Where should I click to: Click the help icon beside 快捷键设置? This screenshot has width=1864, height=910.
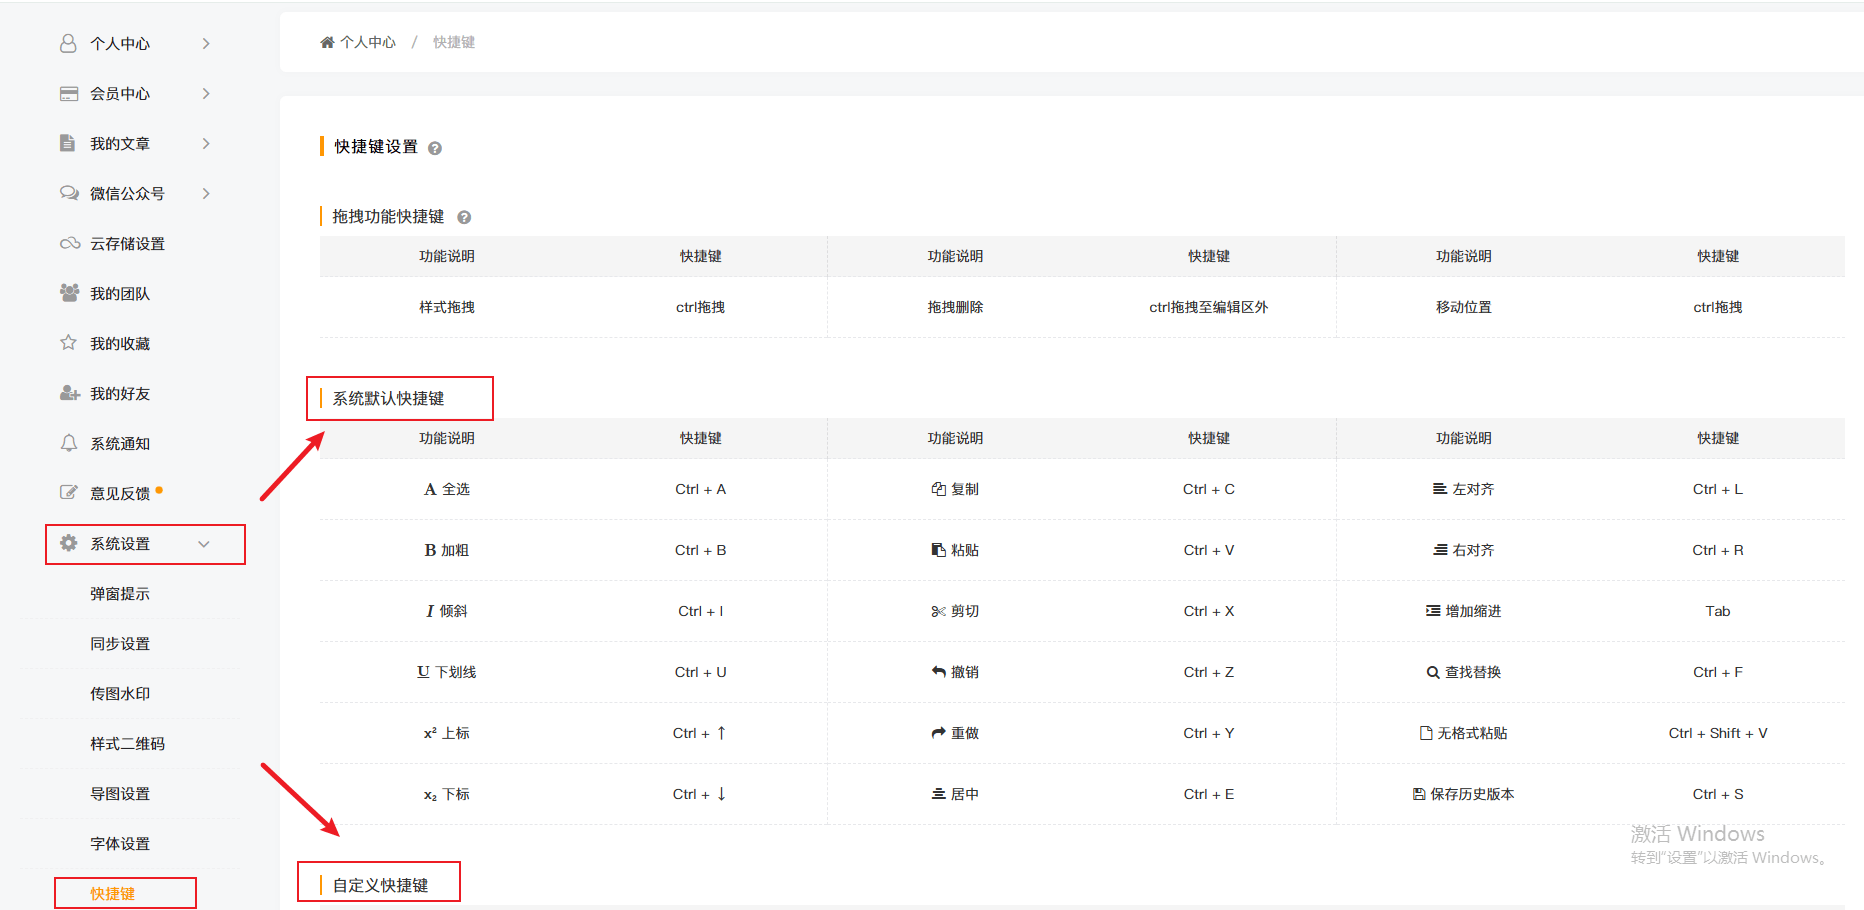point(435,148)
